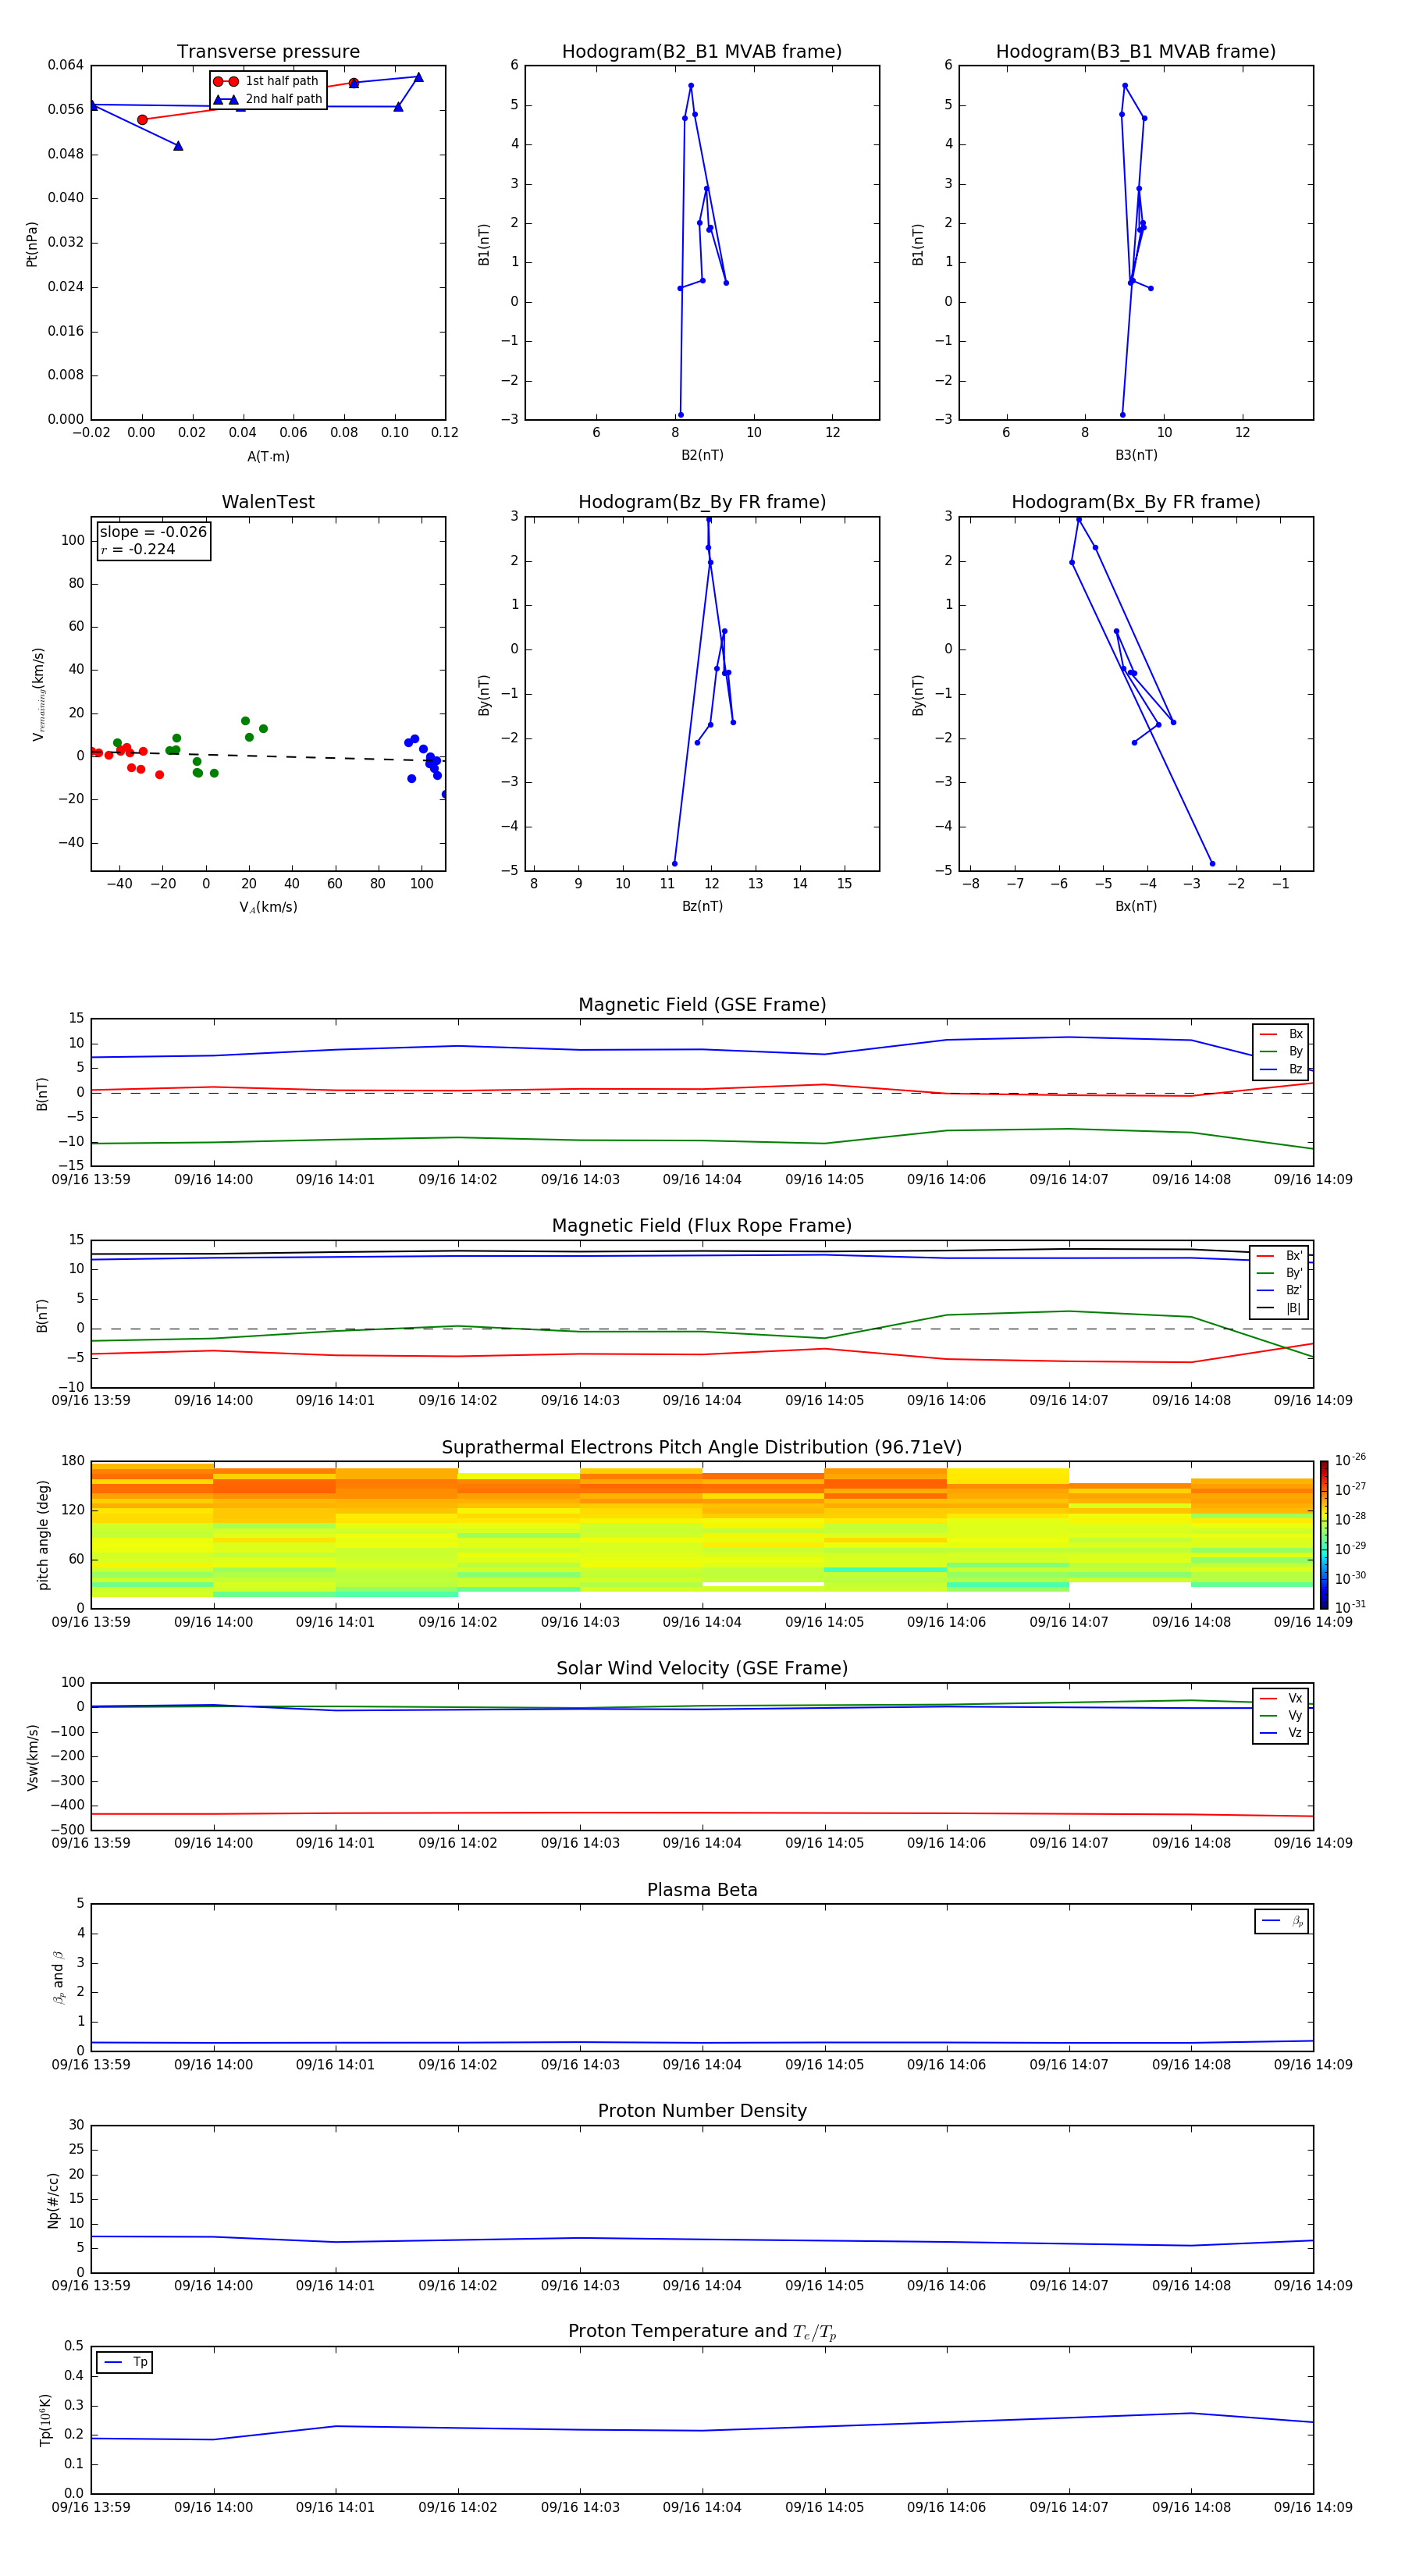Click the 'Pt(nPa)' y-axis label
This screenshot has height=2576, width=1405.
(x=31, y=244)
